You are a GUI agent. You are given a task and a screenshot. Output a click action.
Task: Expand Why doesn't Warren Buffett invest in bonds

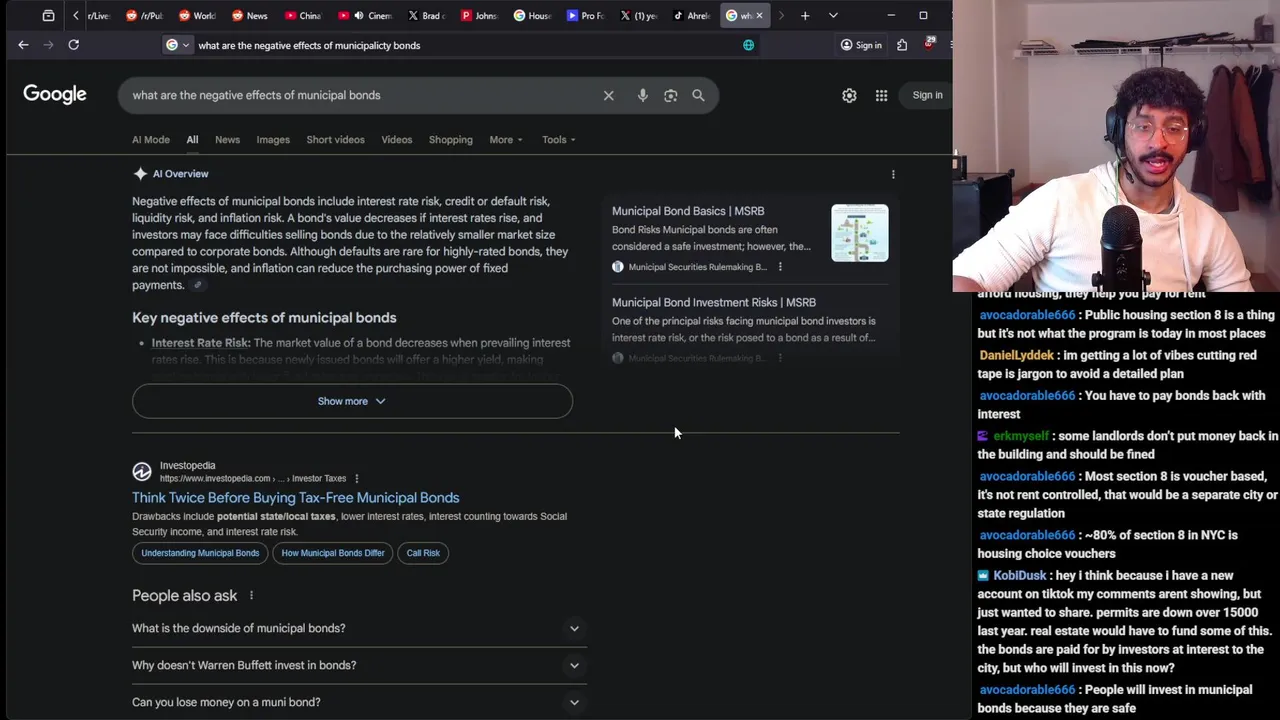click(x=359, y=665)
